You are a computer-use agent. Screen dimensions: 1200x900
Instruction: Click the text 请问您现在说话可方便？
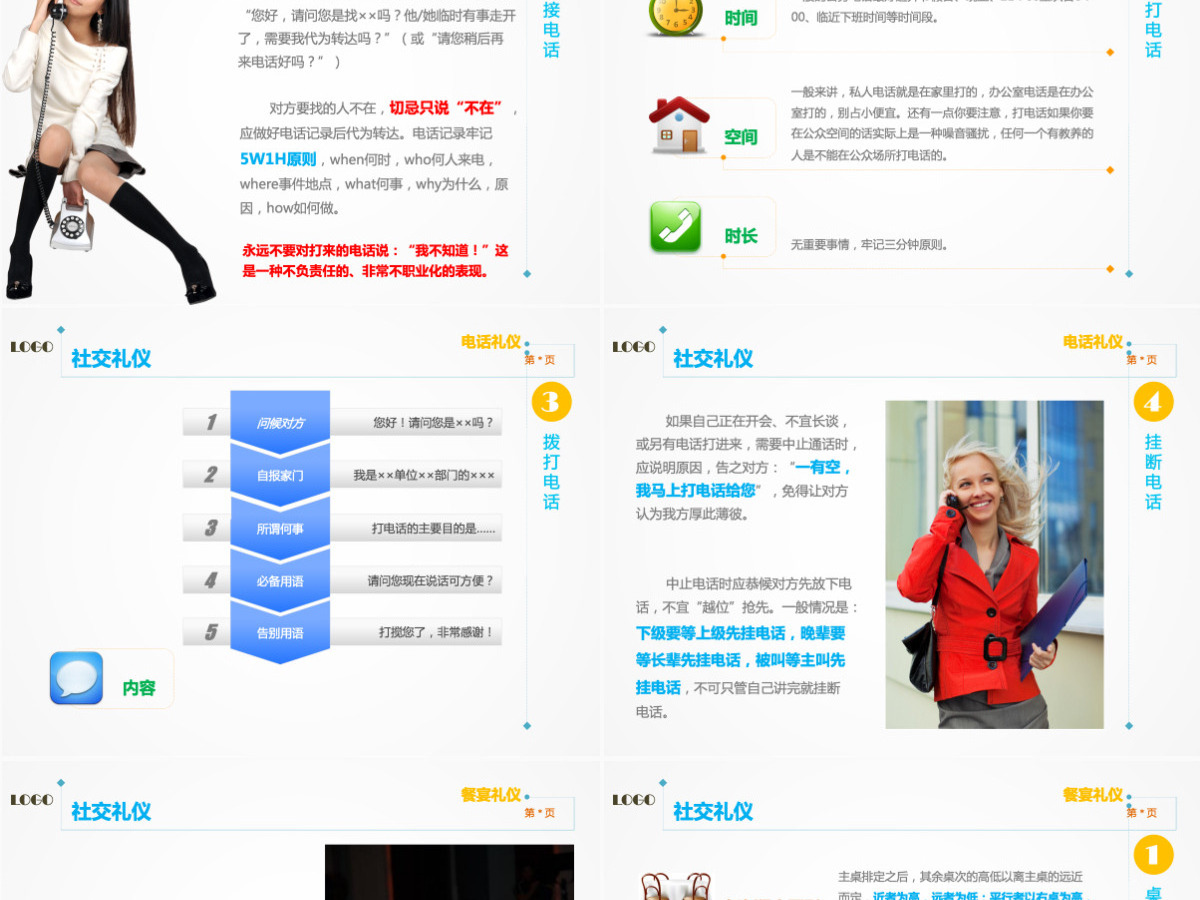coord(431,580)
